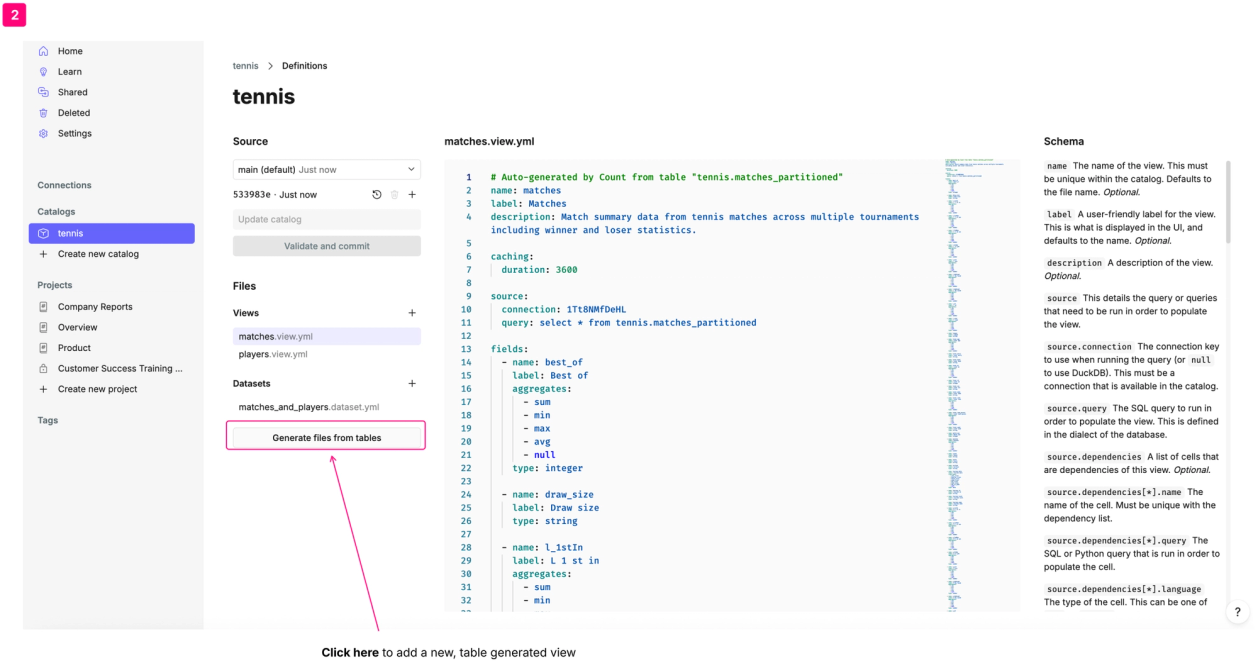Click the history icon next to commit 533983e

click(x=377, y=195)
